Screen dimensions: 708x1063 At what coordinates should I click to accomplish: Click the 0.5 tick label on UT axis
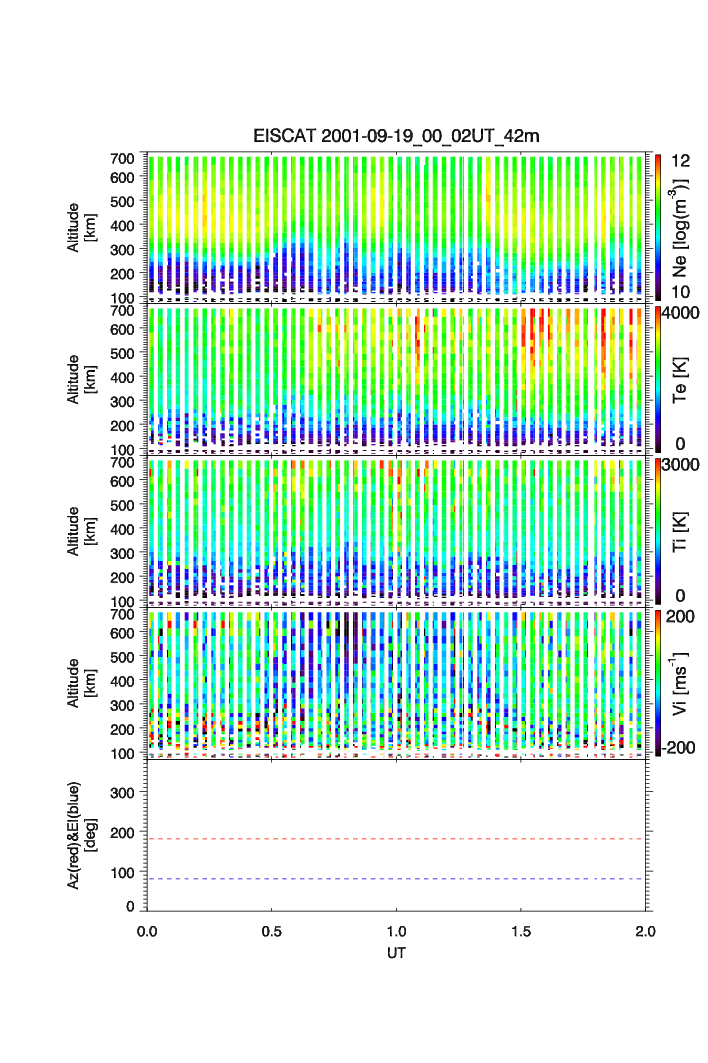[271, 930]
